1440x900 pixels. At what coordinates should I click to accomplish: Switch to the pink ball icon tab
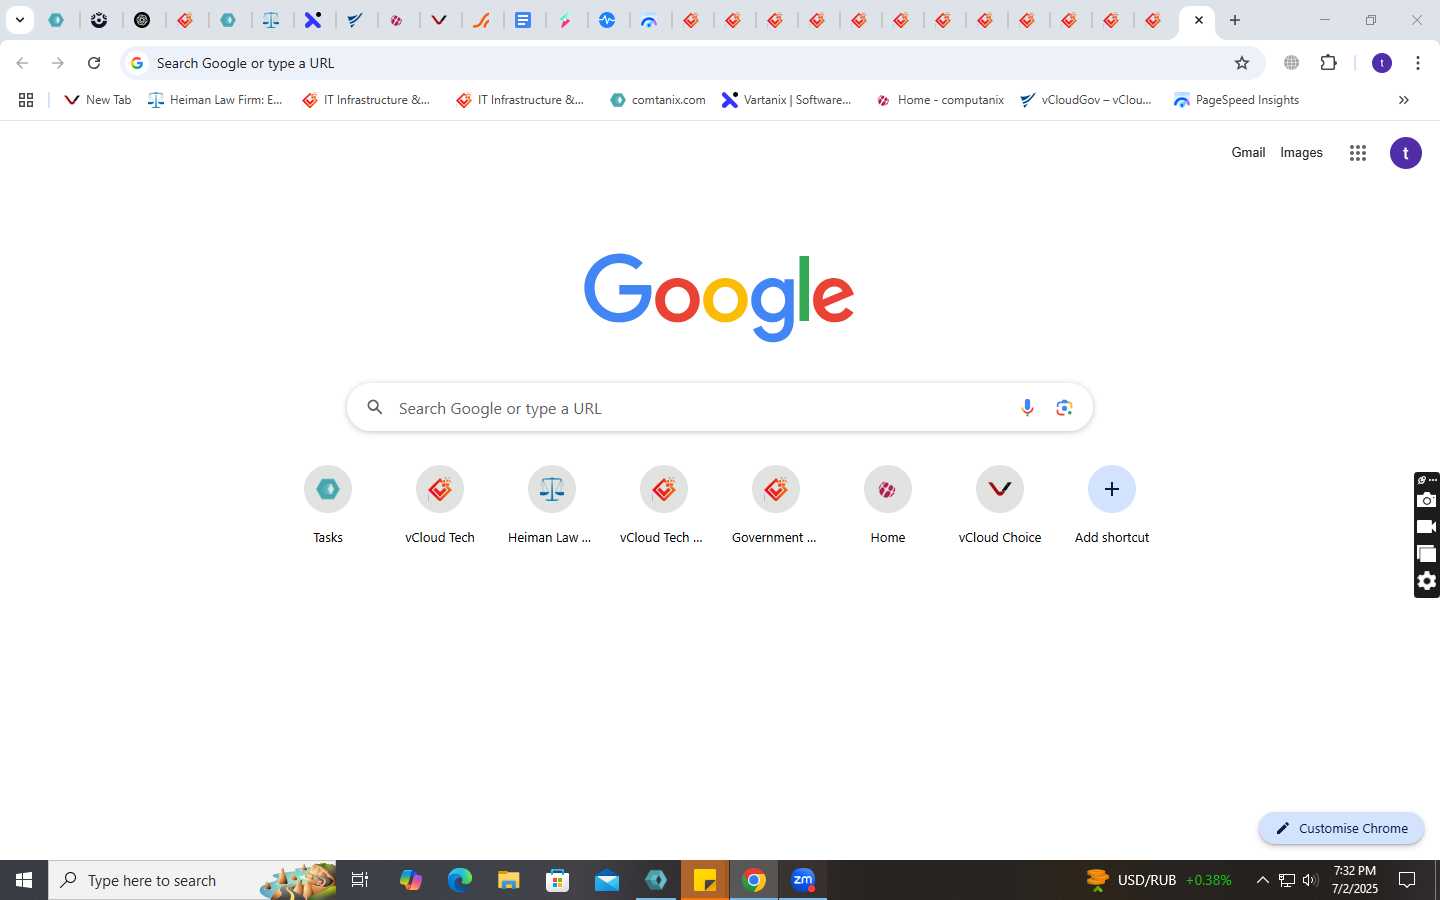397,20
